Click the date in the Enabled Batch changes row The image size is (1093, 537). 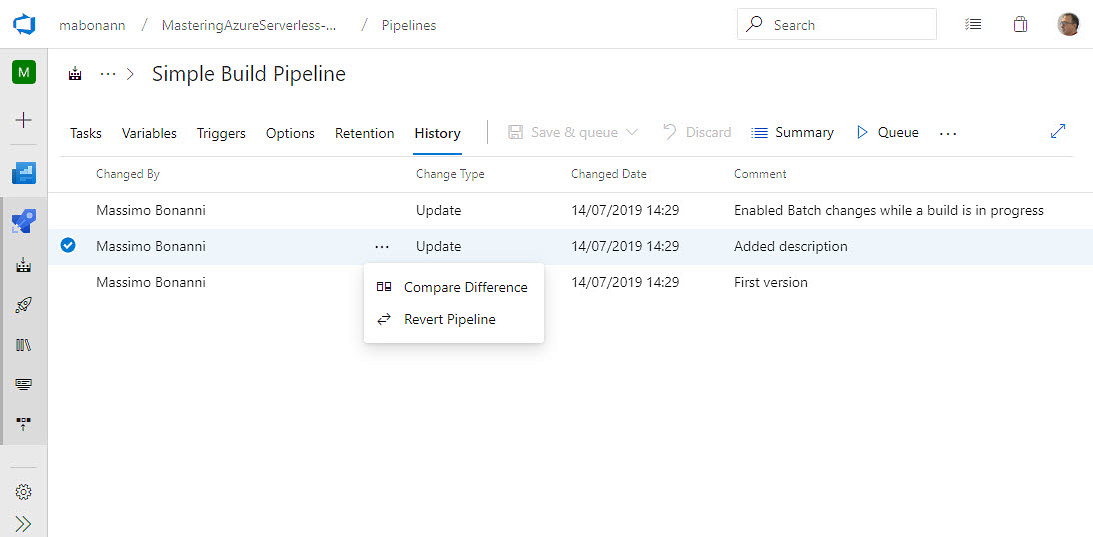pyautogui.click(x=625, y=211)
